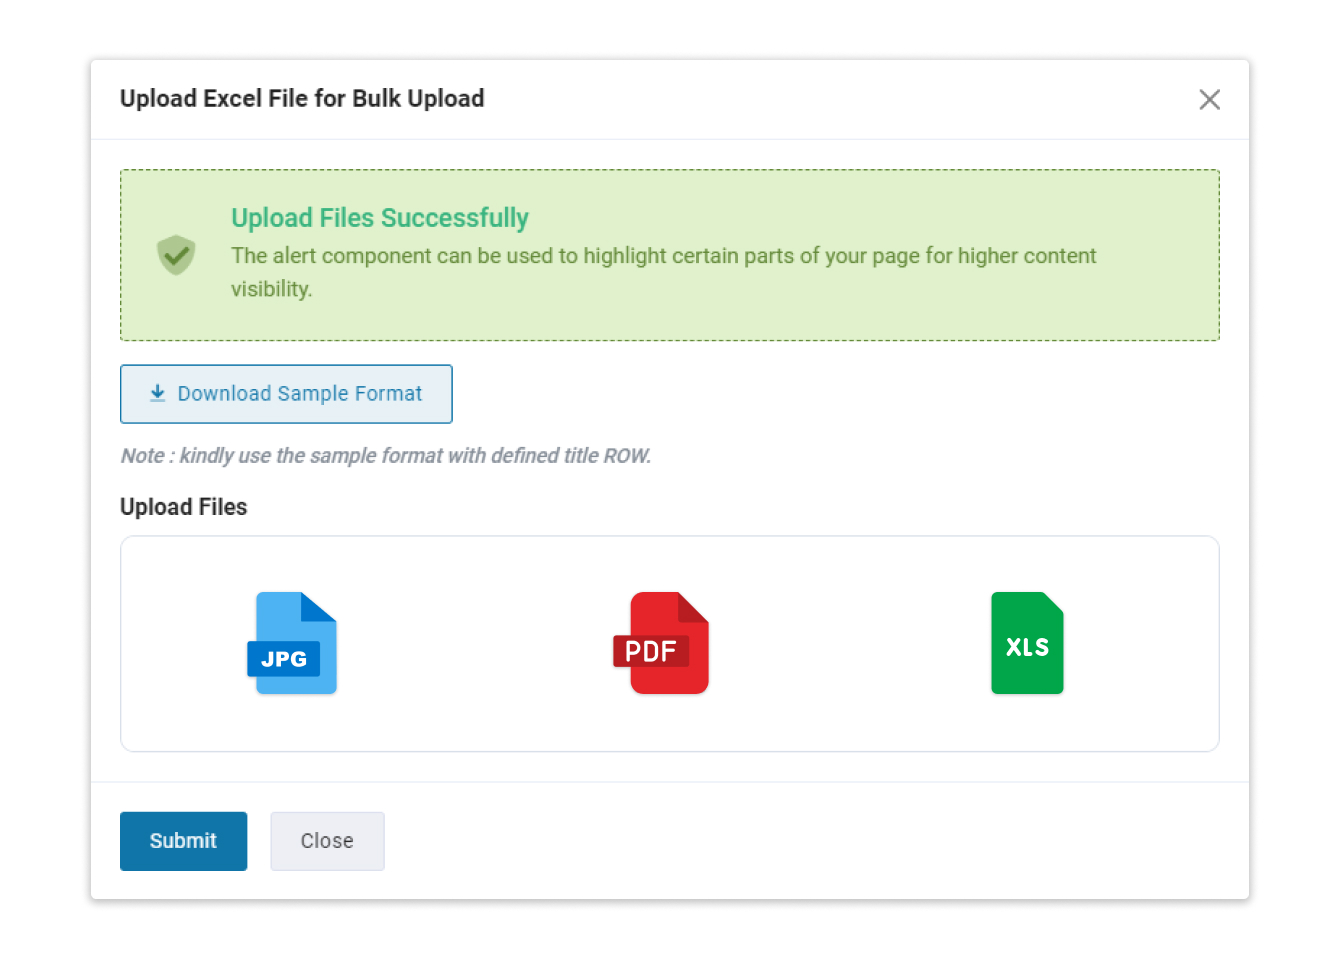Click the sample format note text
The height and width of the screenshot is (960, 1340).
pyautogui.click(x=386, y=455)
